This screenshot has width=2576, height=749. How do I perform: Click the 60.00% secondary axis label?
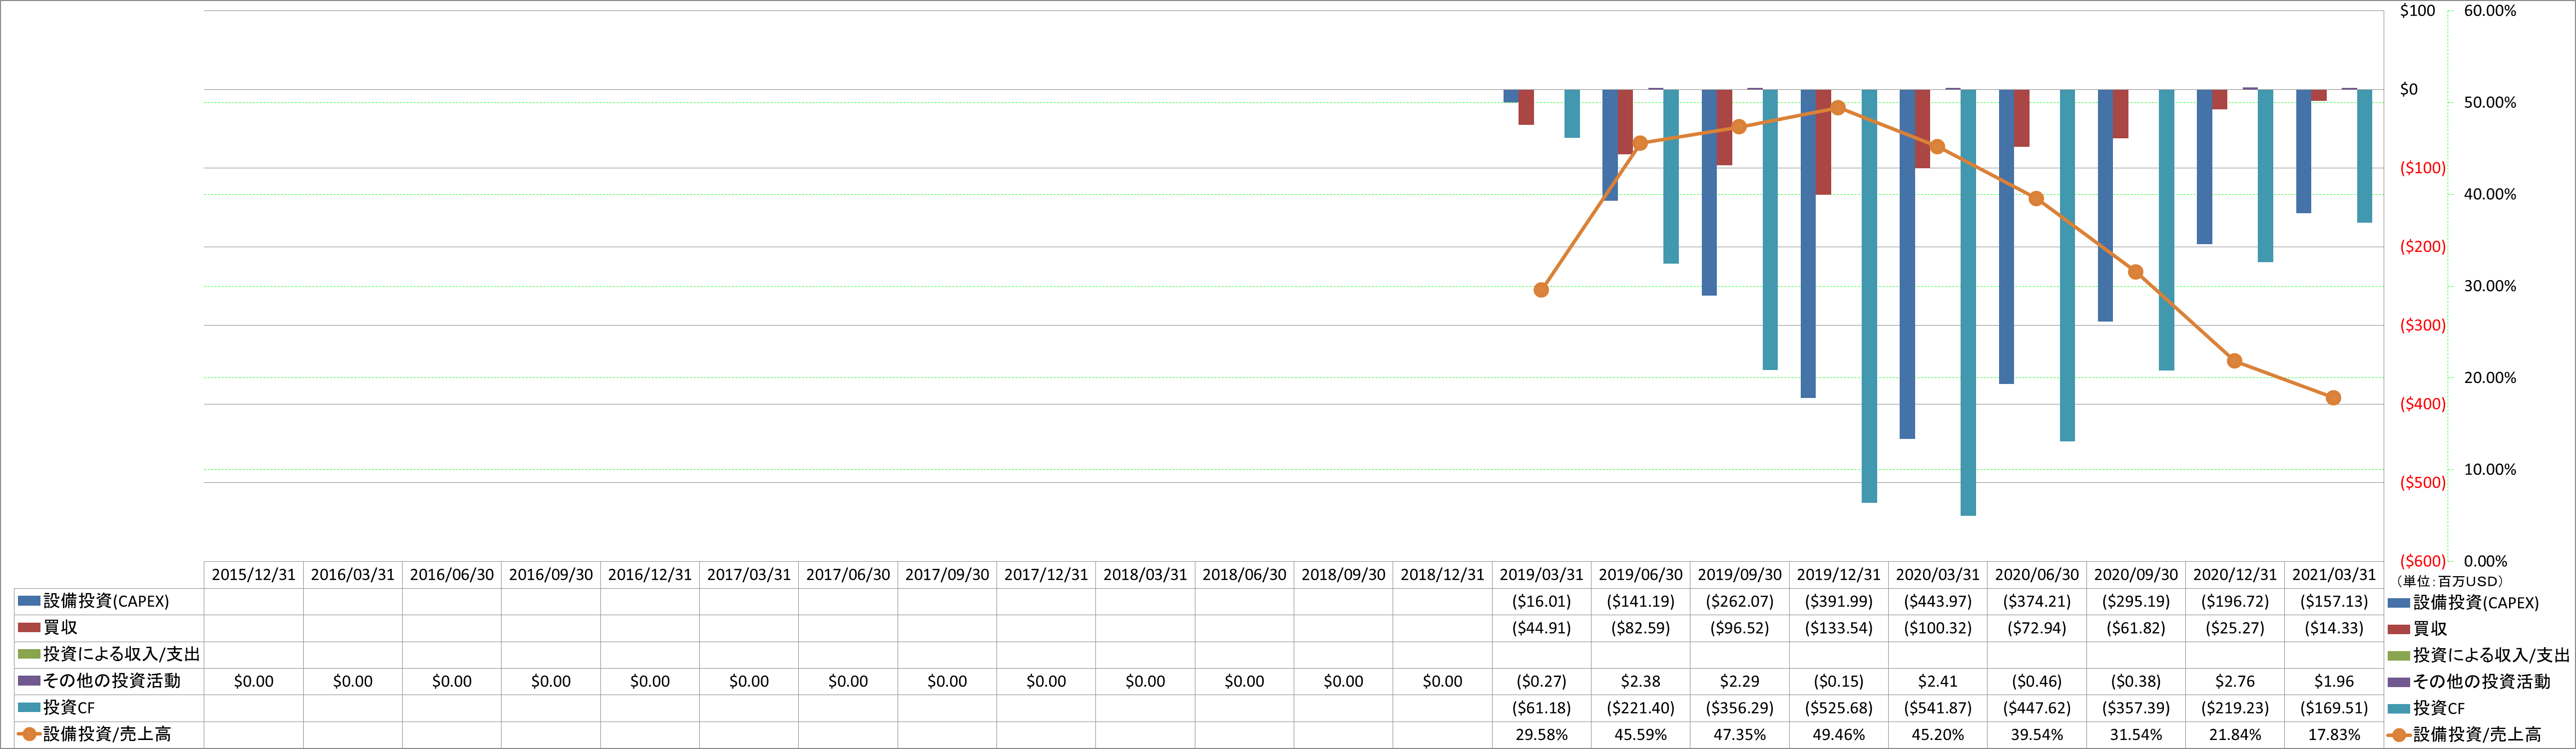(2490, 11)
